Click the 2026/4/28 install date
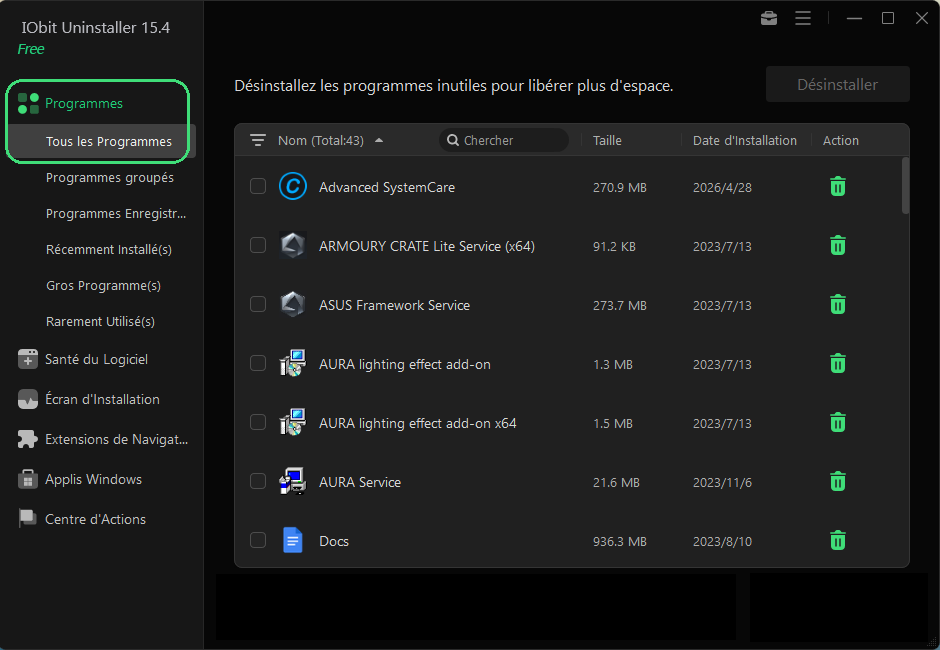The height and width of the screenshot is (650, 940). click(x=722, y=188)
